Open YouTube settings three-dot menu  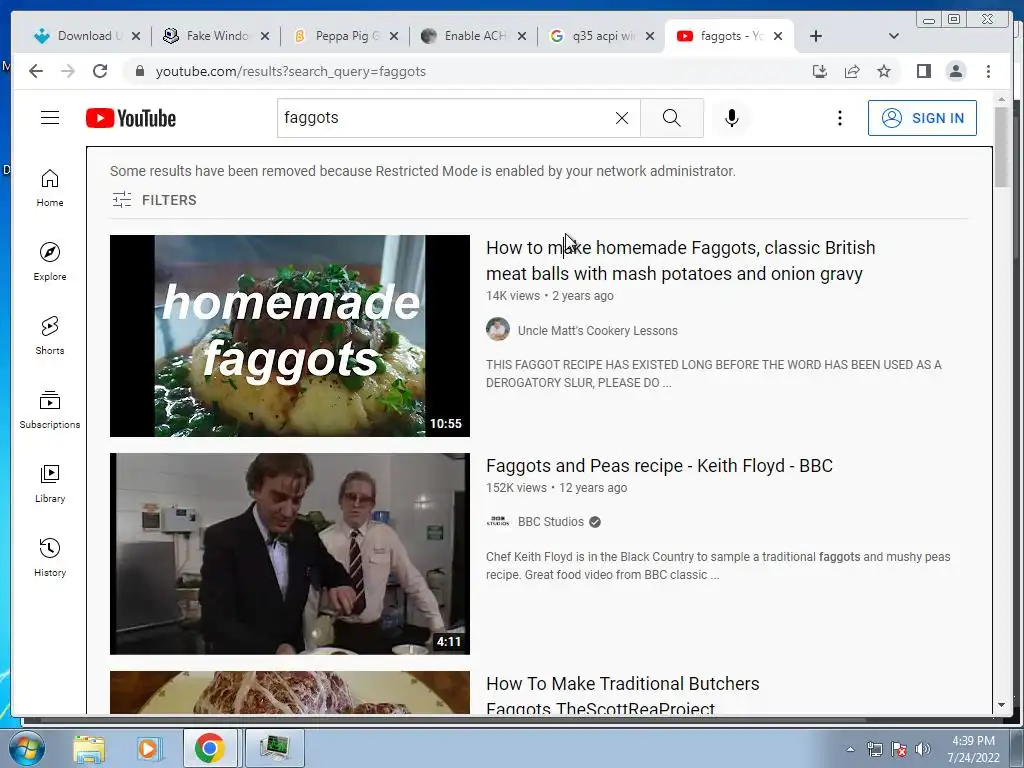[840, 118]
